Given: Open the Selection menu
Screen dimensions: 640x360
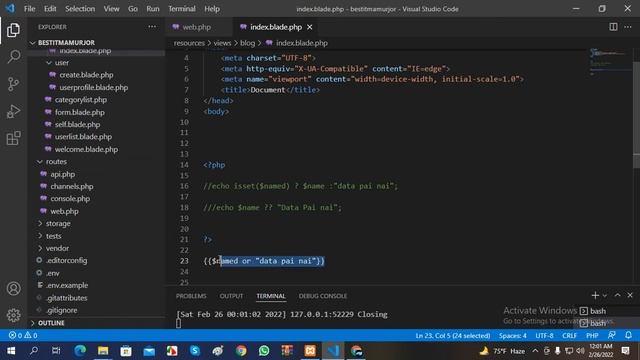Looking at the screenshot, I should pos(80,9).
